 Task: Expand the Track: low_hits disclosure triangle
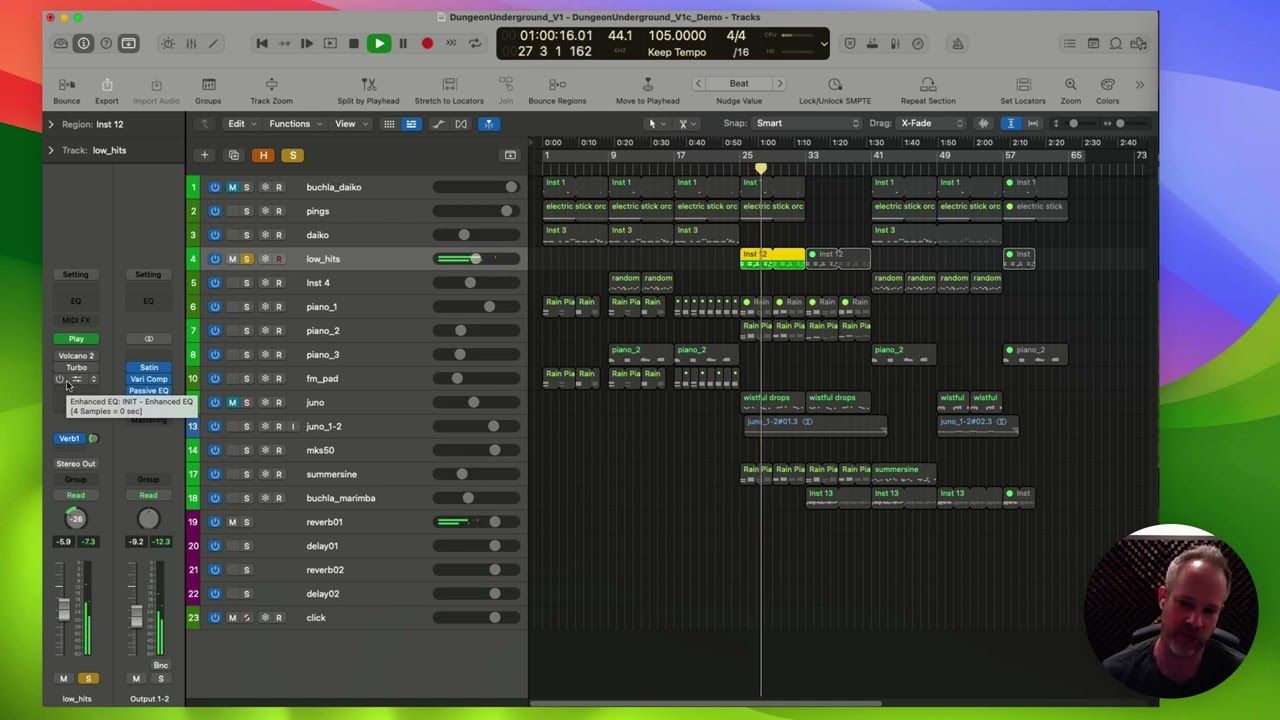pyautogui.click(x=51, y=150)
